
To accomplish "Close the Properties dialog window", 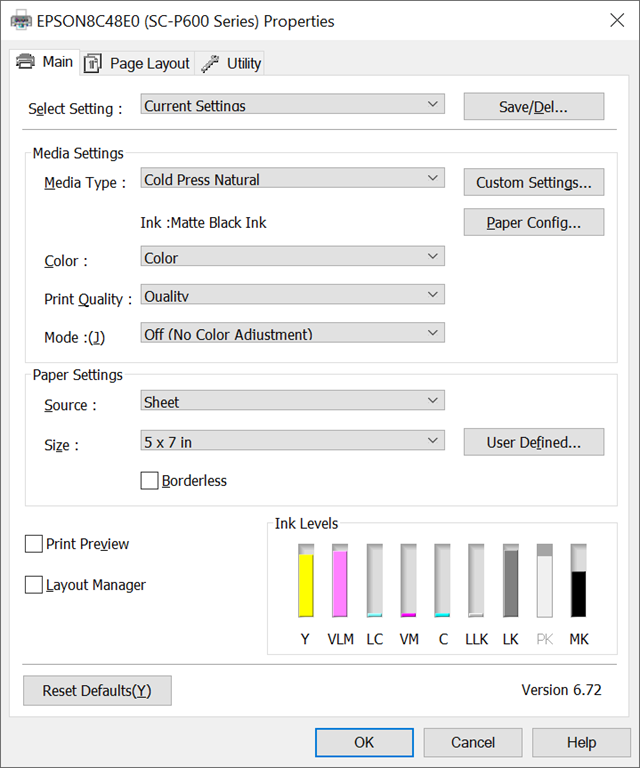I will click(617, 20).
